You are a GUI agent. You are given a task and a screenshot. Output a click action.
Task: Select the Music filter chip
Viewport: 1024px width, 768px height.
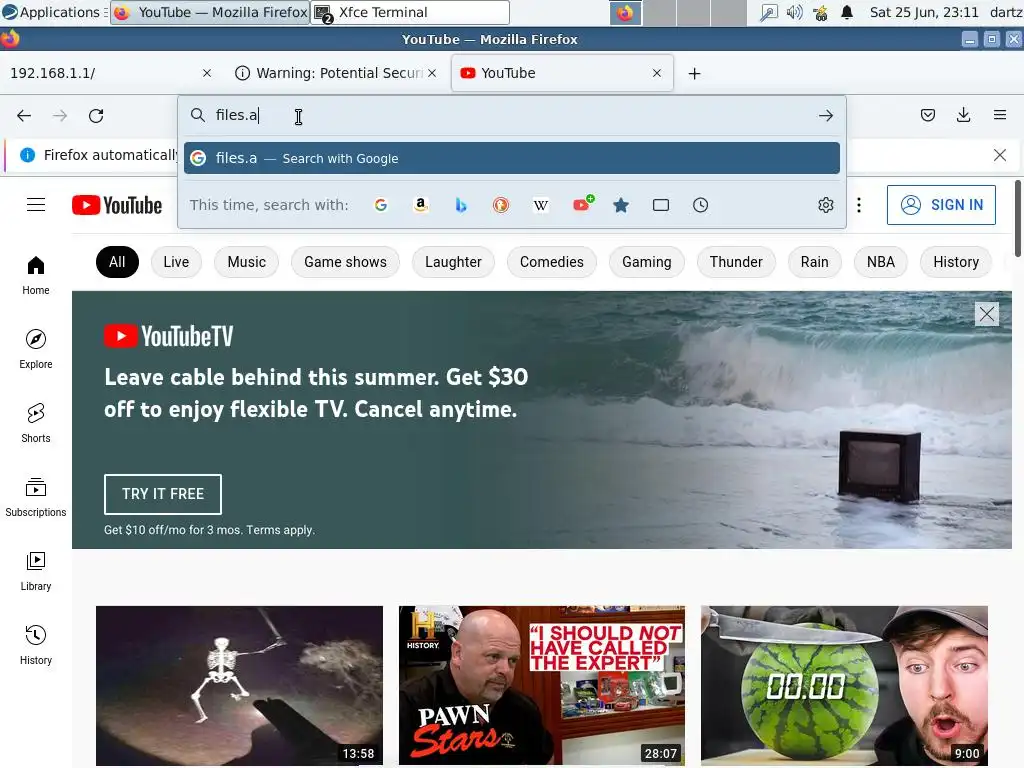[x=247, y=262]
